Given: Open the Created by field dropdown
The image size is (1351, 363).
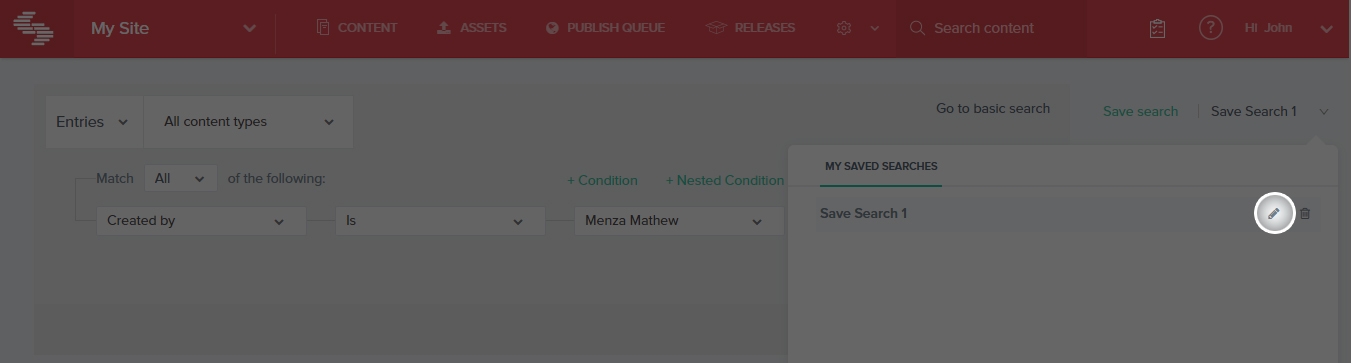Looking at the screenshot, I should (201, 221).
